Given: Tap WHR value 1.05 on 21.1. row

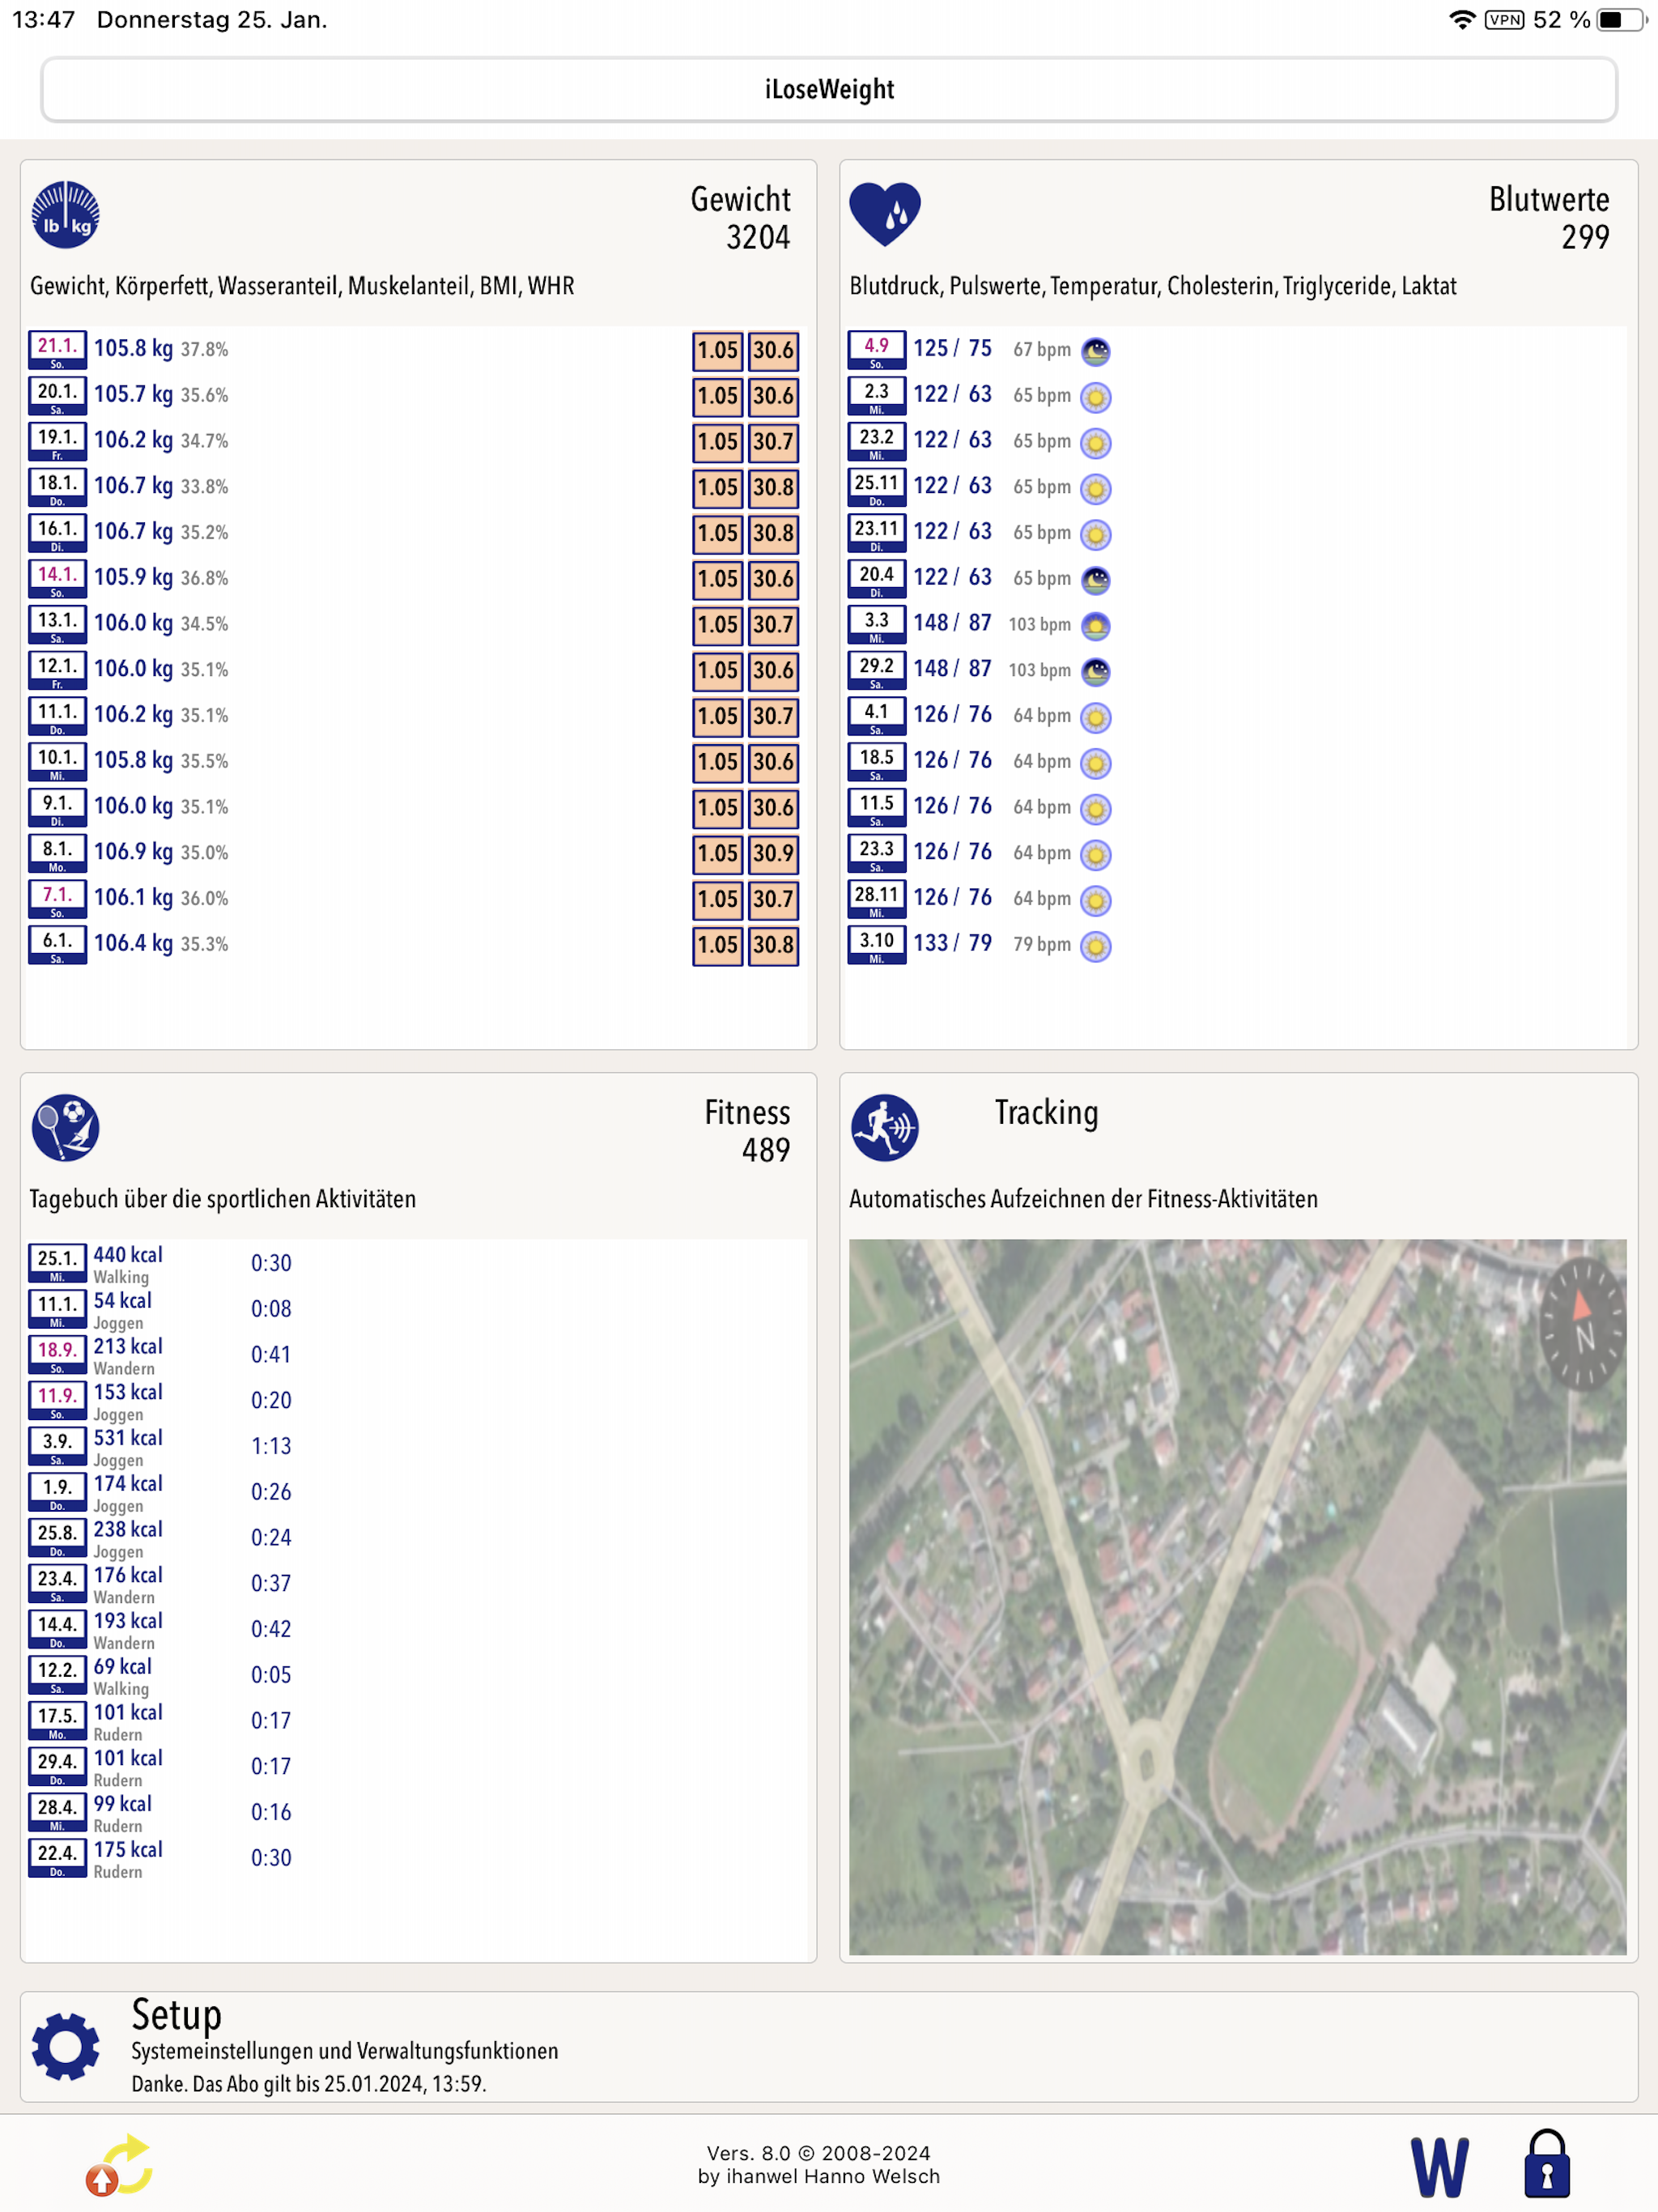Looking at the screenshot, I should click(718, 351).
